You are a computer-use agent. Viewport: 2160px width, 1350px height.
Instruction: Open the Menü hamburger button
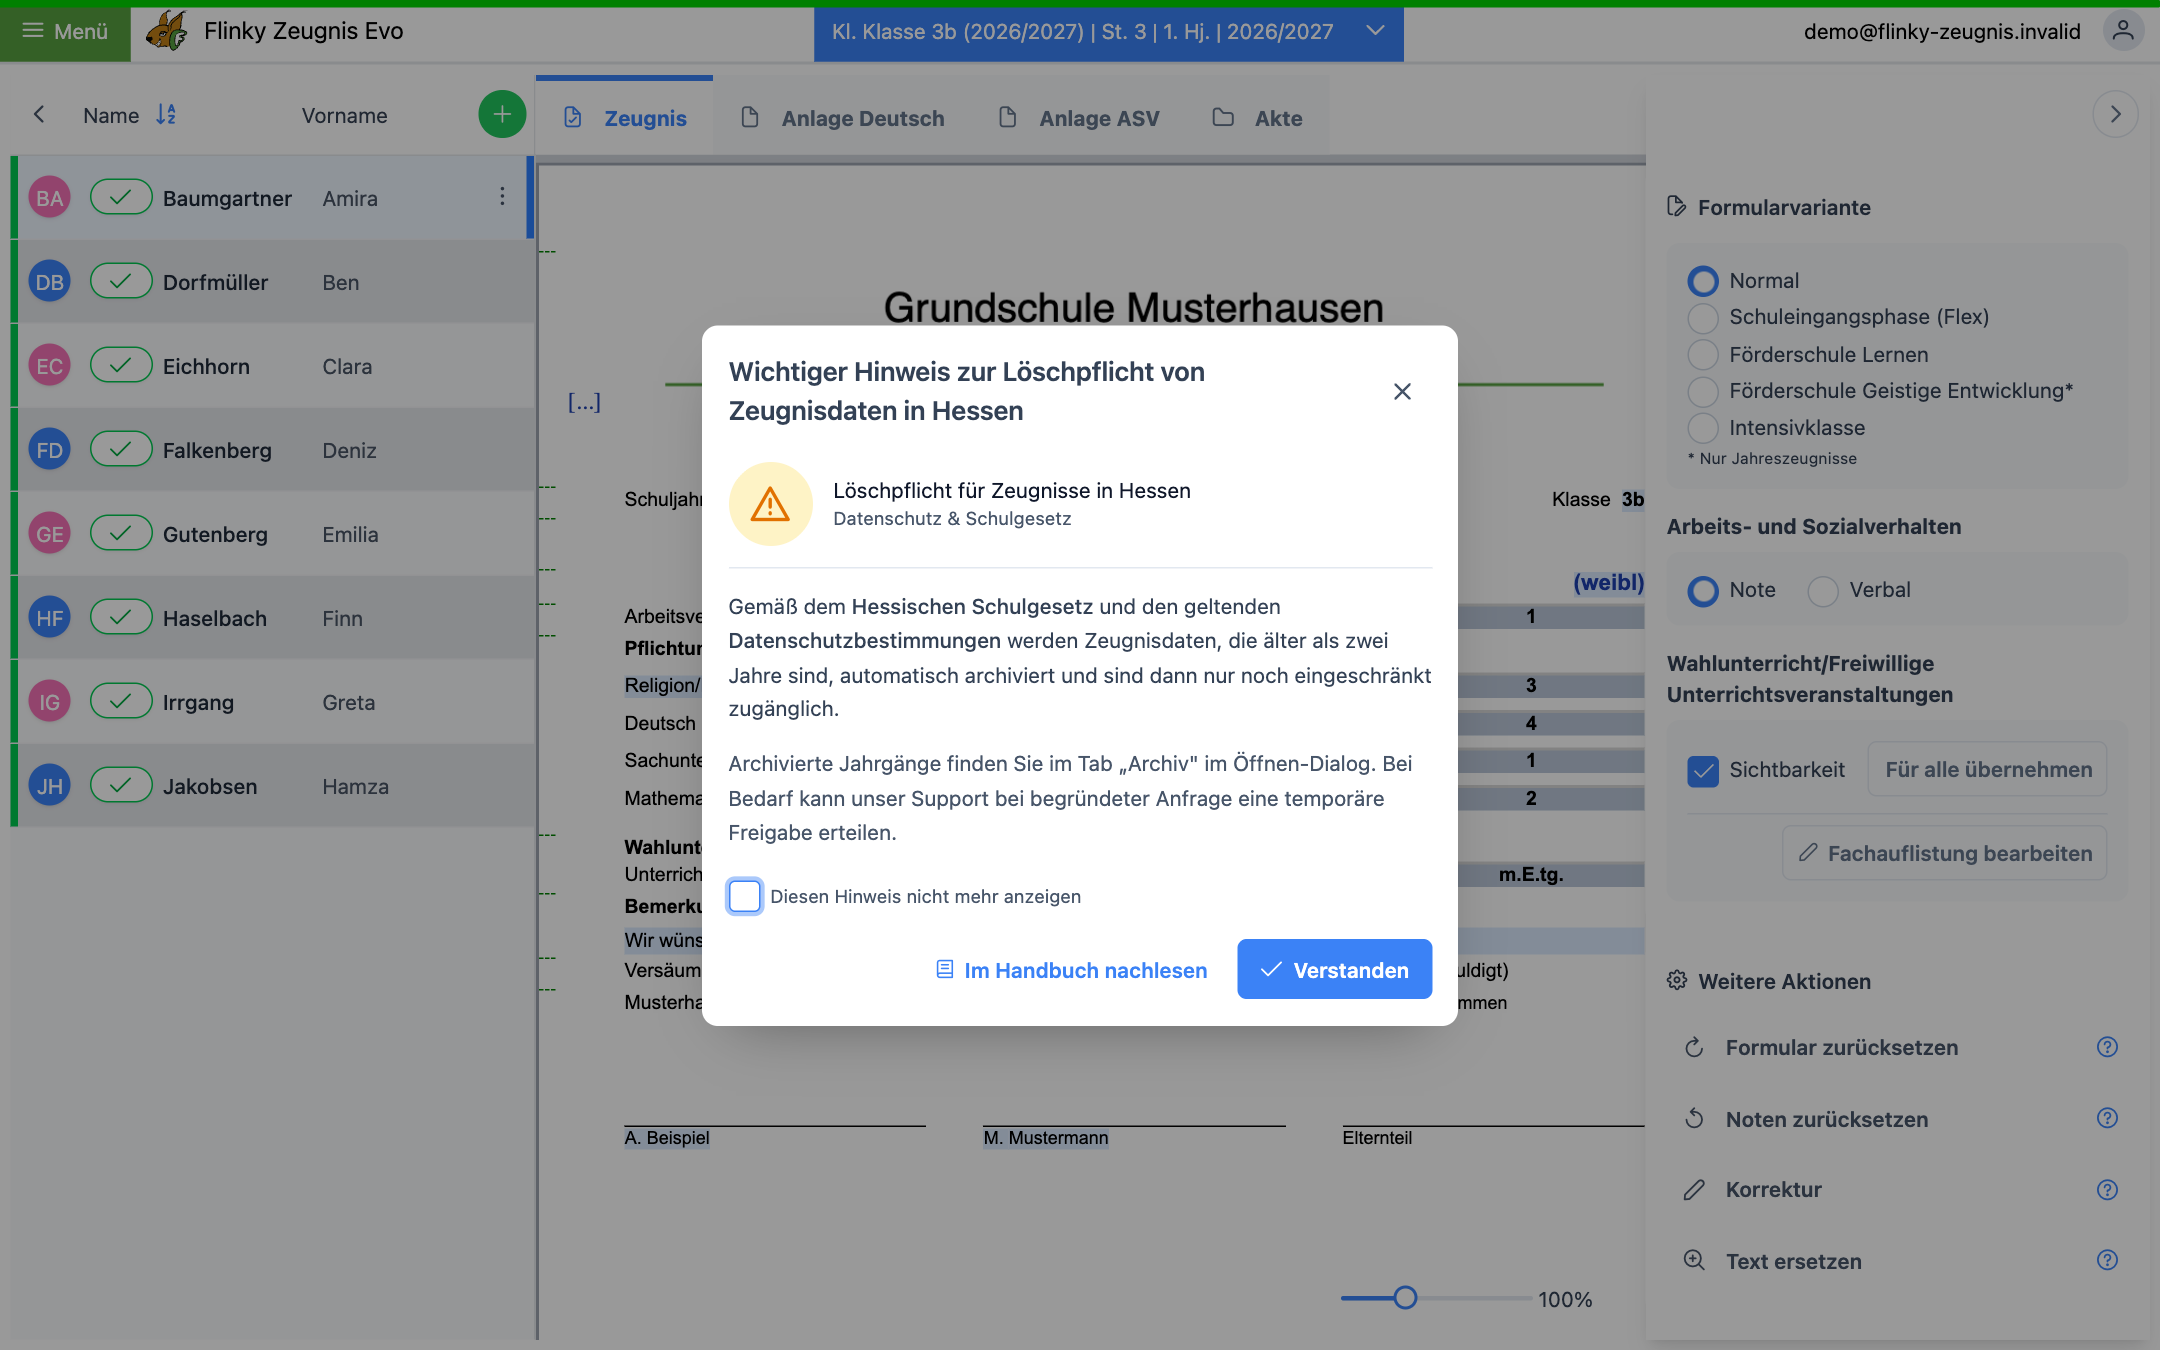[x=65, y=31]
